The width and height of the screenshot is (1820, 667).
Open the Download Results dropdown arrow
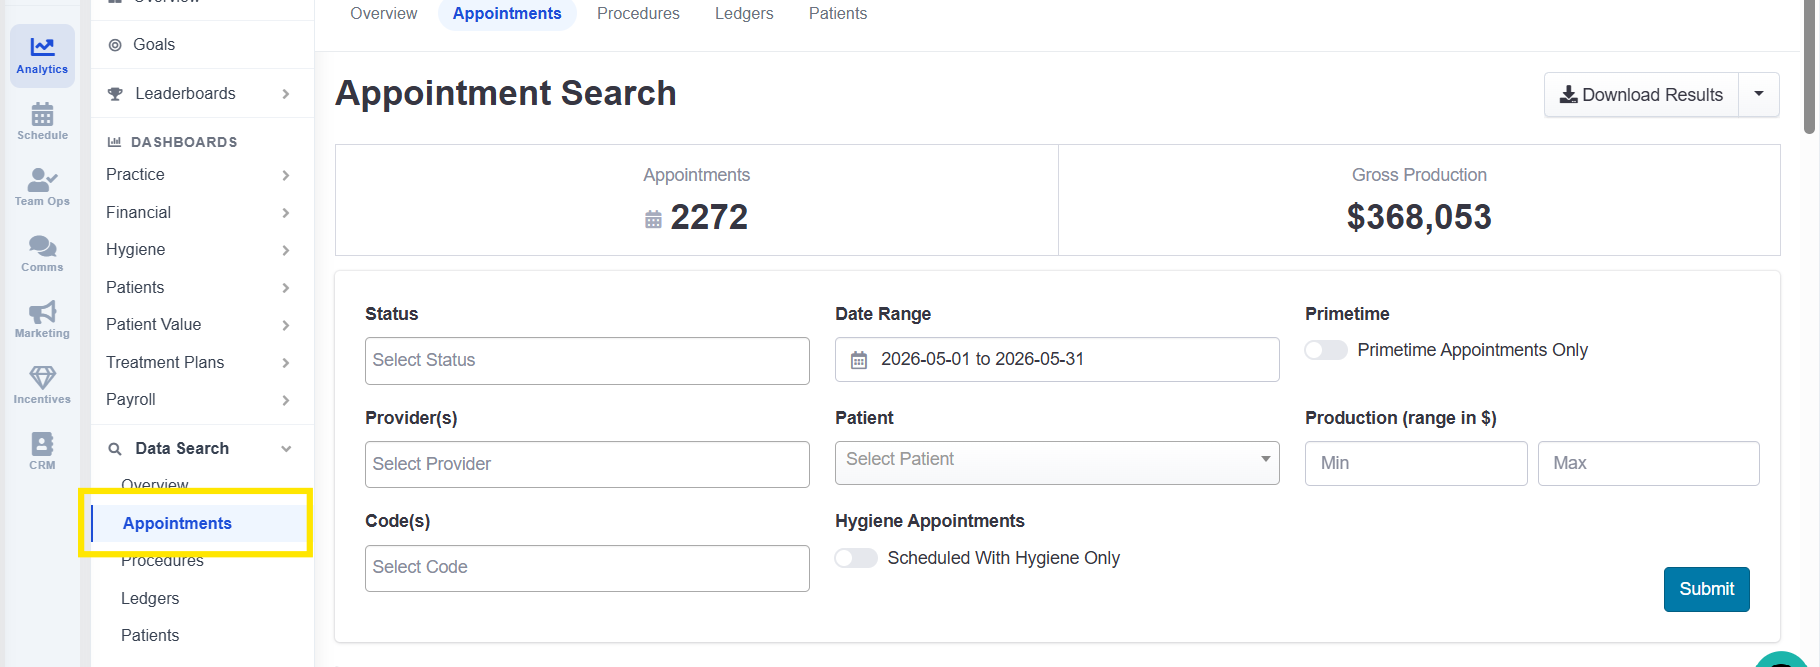1759,94
